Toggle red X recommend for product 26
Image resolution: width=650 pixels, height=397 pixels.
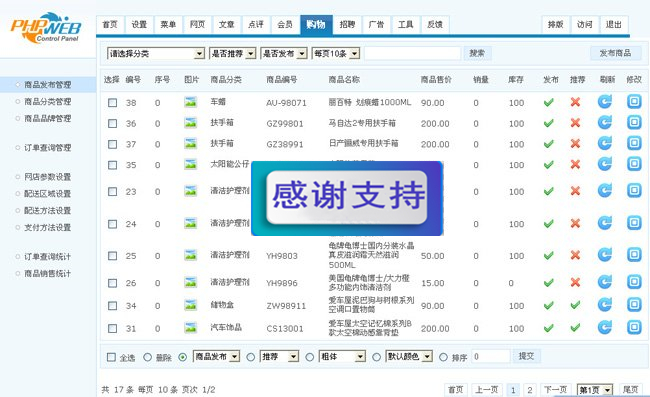pyautogui.click(x=575, y=282)
